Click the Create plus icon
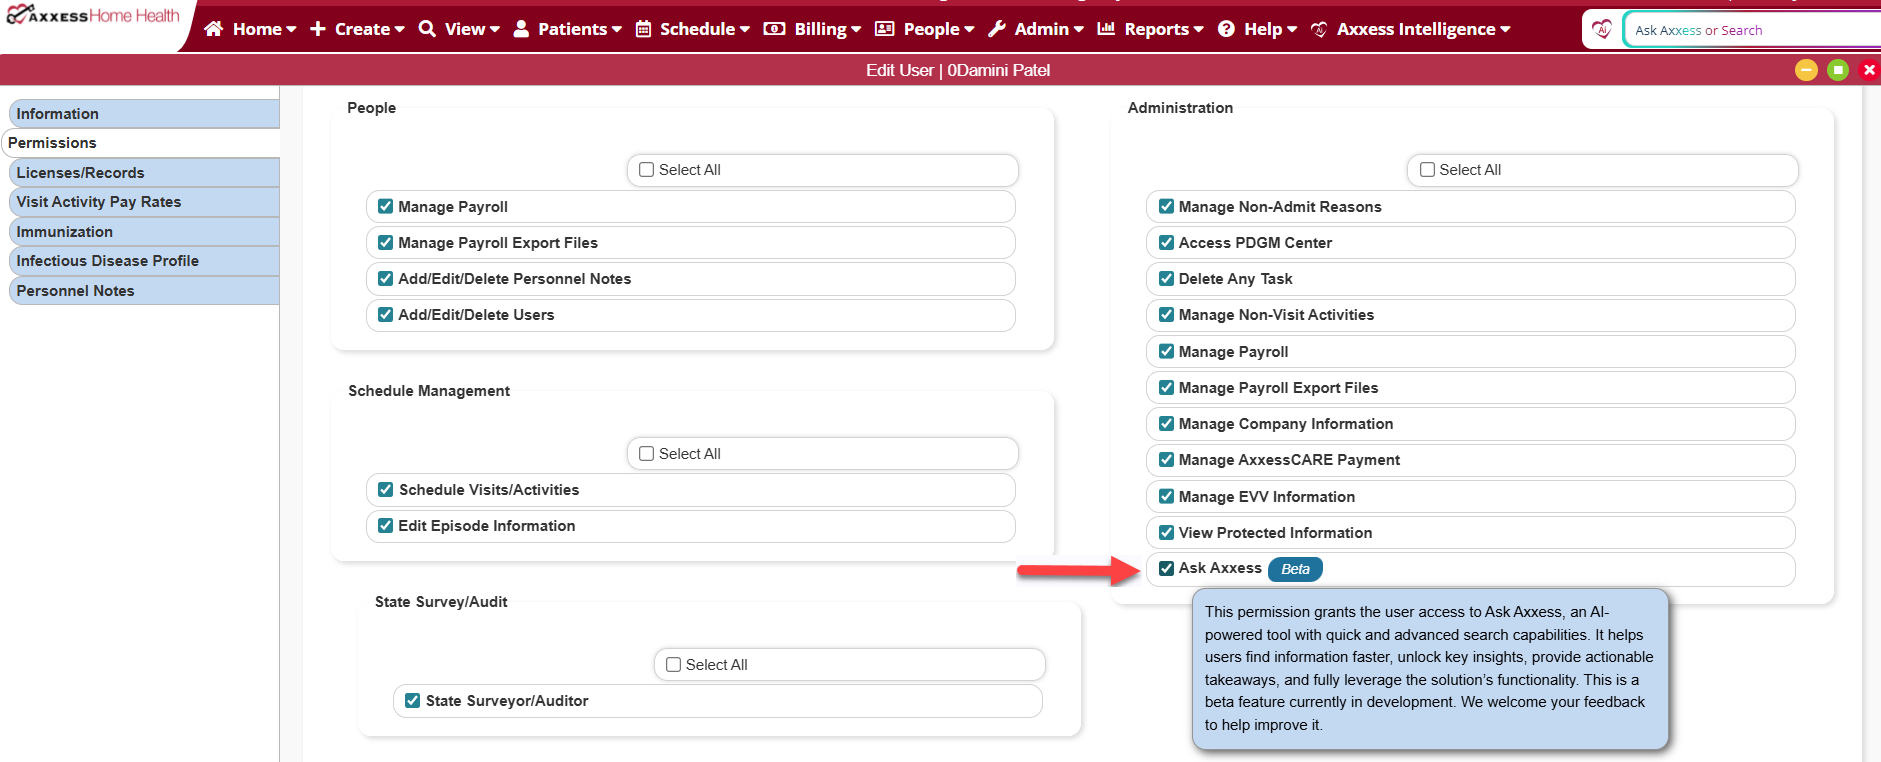This screenshot has width=1881, height=762. tap(318, 29)
